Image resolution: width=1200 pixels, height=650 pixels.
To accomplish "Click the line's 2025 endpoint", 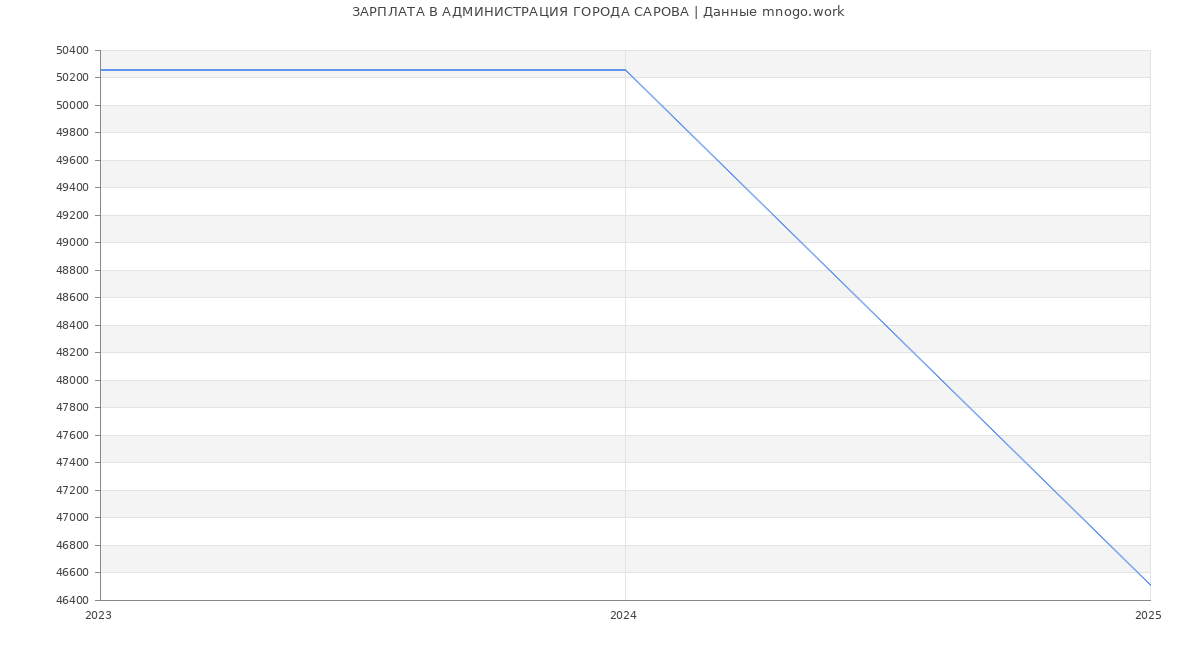I will 1150,585.
